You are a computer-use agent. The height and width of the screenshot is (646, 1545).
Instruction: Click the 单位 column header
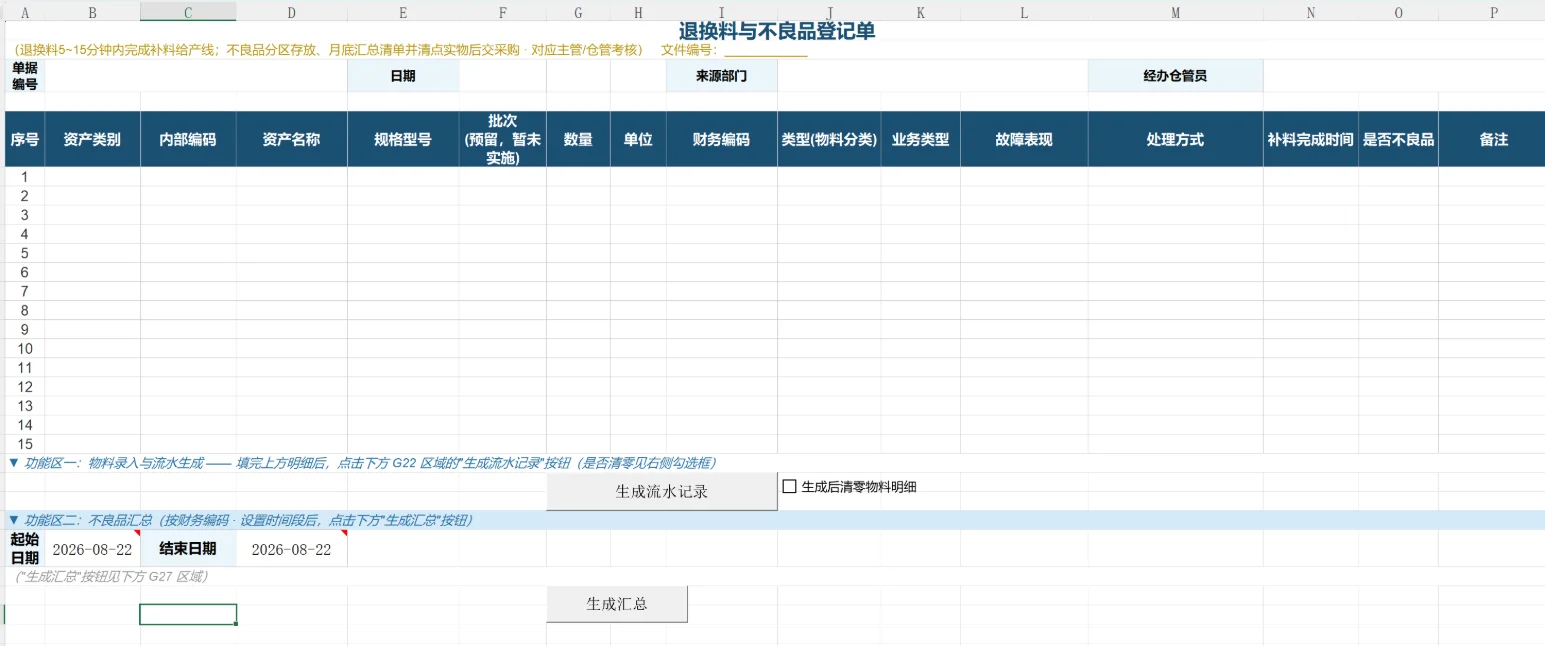pyautogui.click(x=638, y=139)
